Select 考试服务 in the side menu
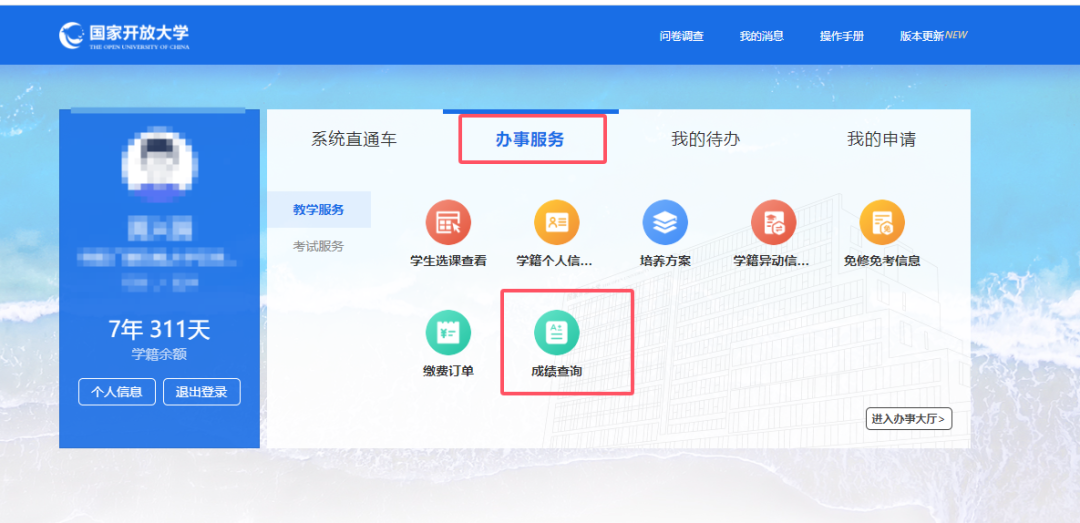 coord(319,246)
